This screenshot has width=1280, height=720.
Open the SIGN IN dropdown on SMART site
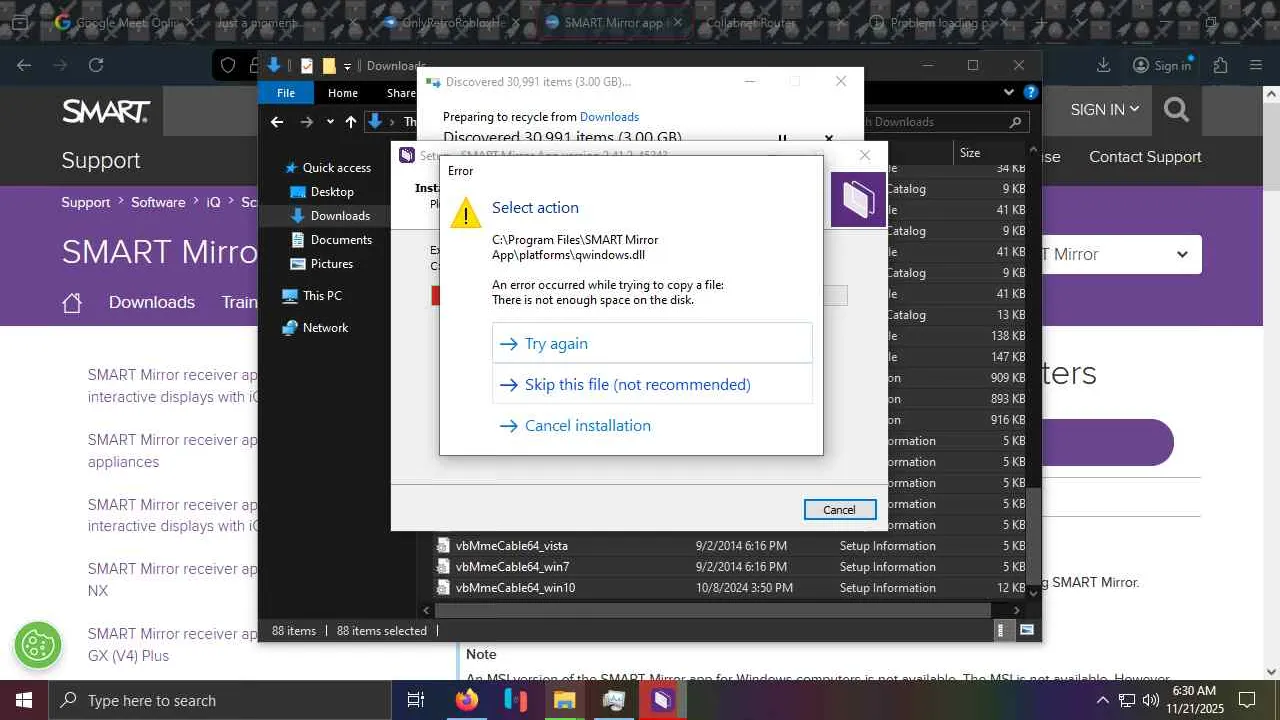(1105, 110)
